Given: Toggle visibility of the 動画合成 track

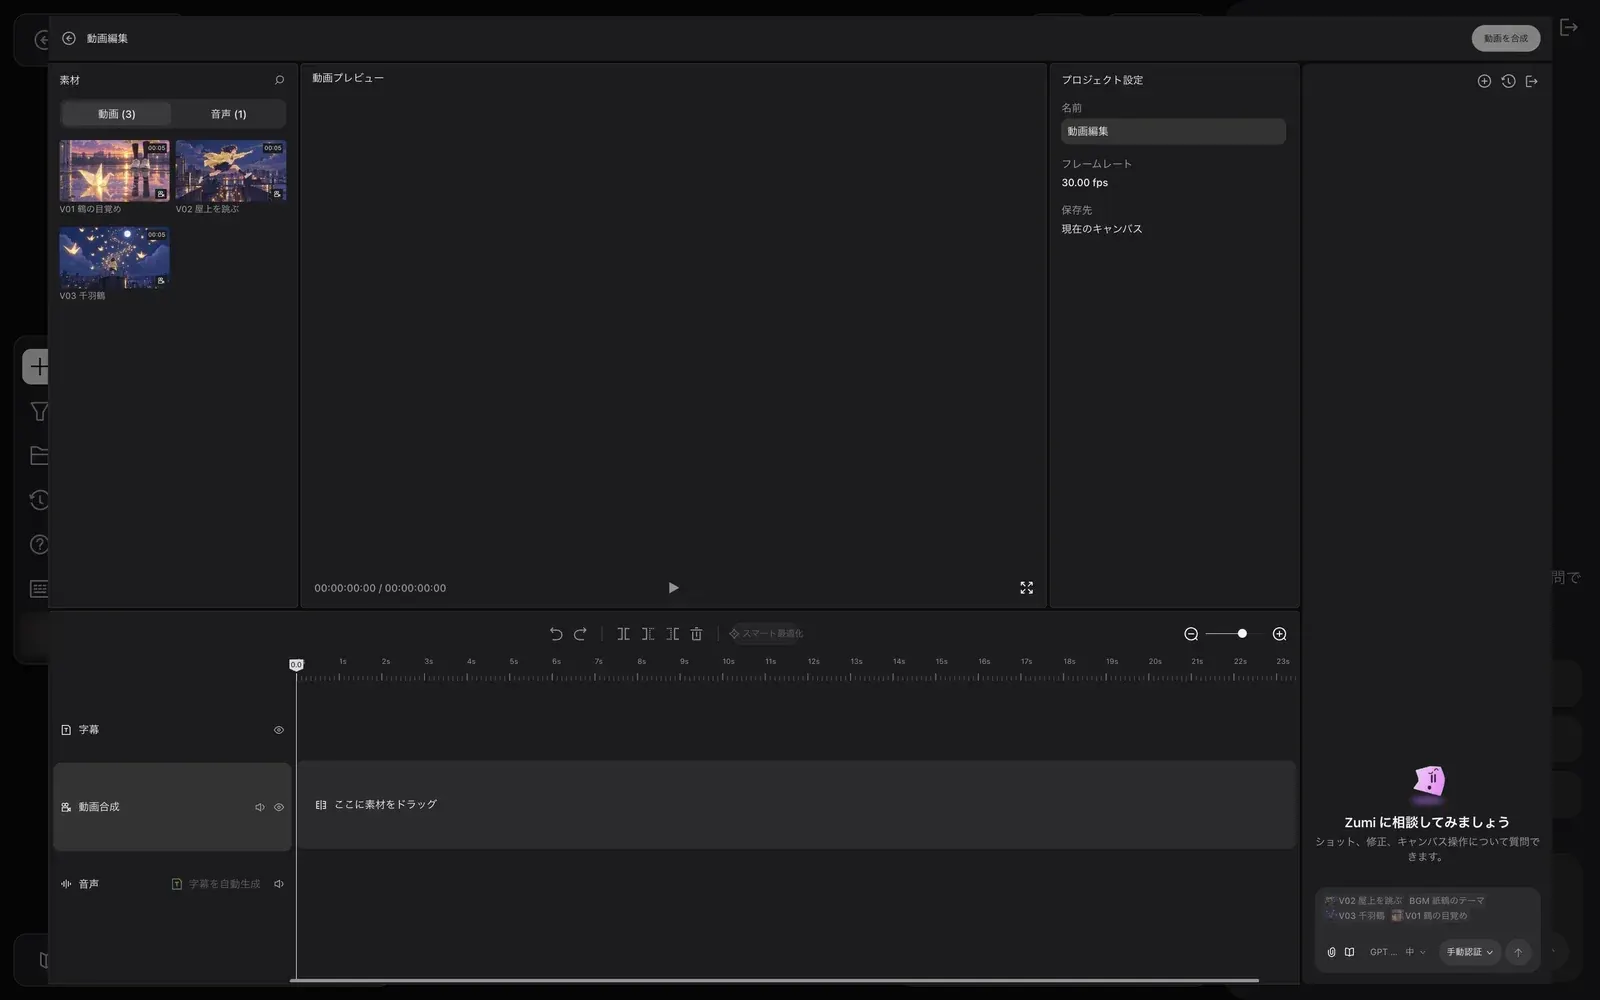Looking at the screenshot, I should (x=279, y=807).
